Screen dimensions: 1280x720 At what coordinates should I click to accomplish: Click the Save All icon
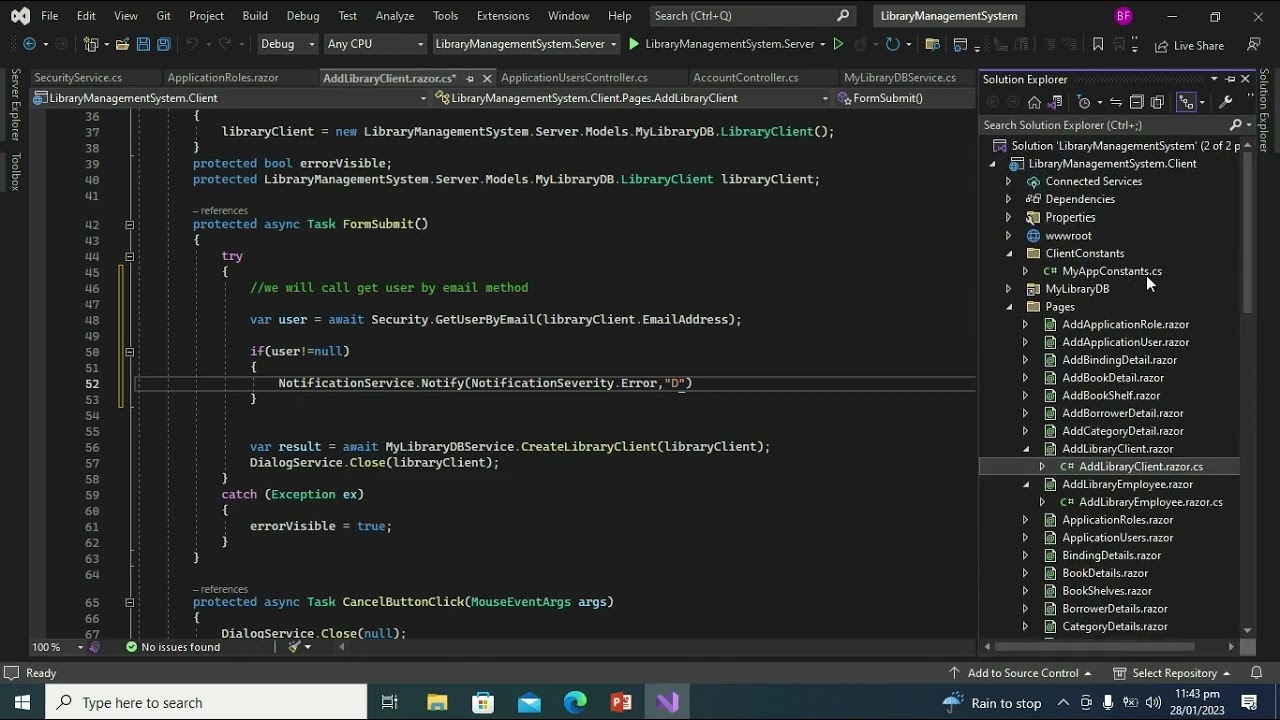pyautogui.click(x=163, y=44)
